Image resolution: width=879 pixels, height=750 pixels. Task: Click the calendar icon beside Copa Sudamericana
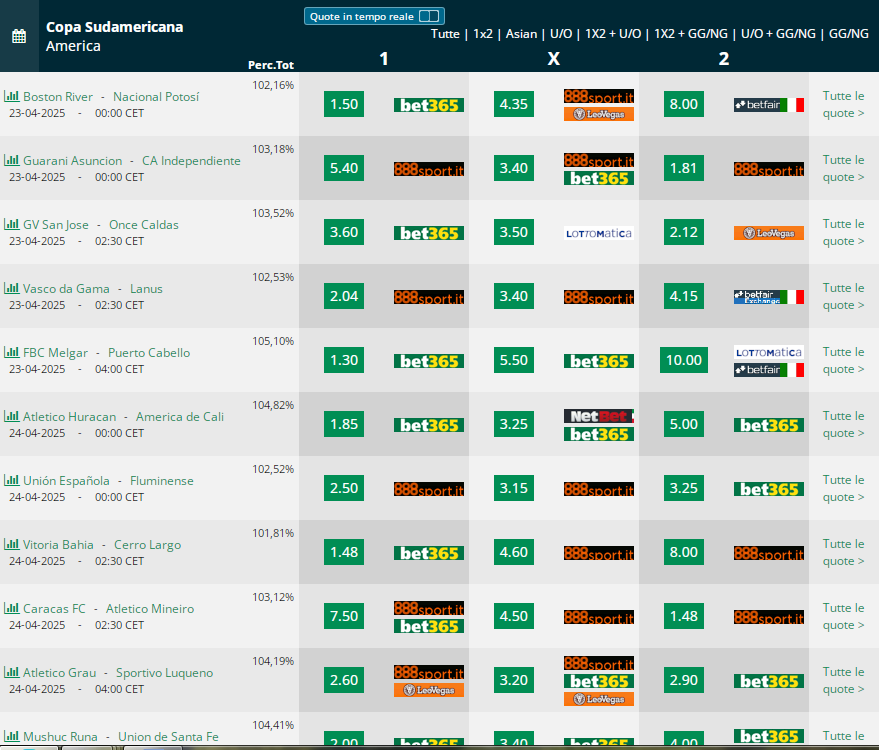(x=19, y=36)
